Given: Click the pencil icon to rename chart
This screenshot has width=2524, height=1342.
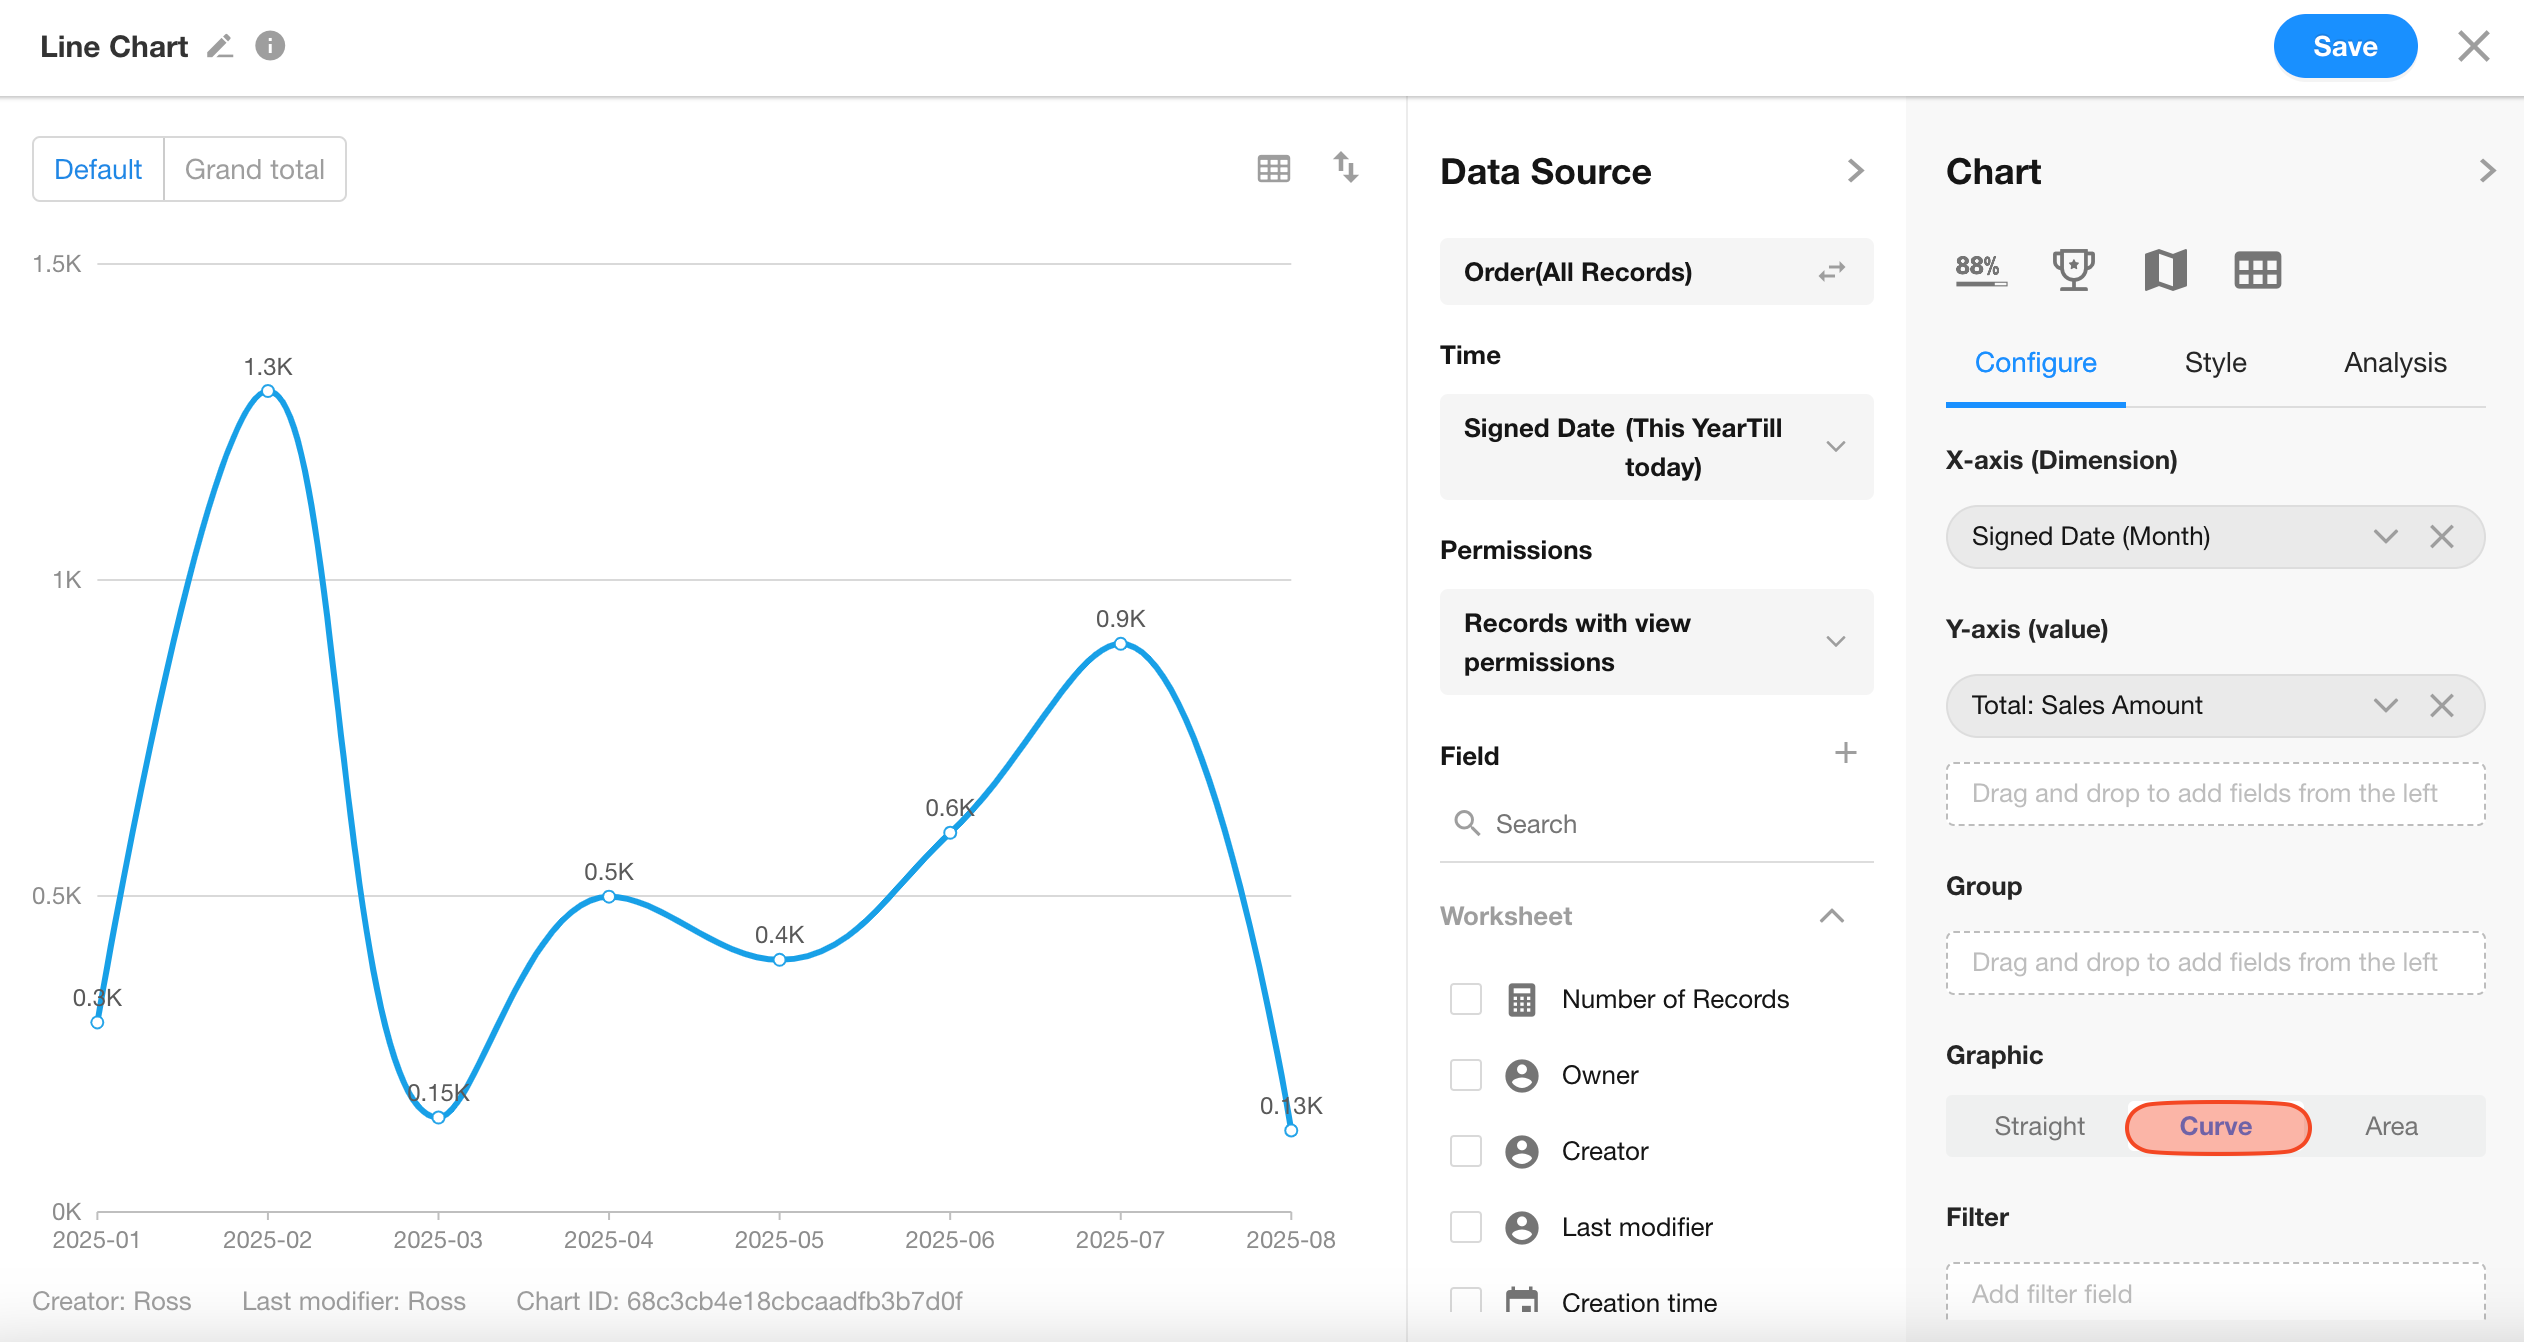Looking at the screenshot, I should (220, 46).
